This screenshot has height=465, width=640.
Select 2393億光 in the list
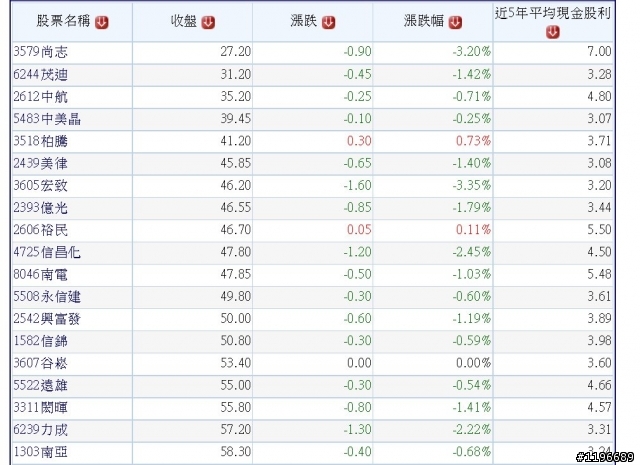[x=40, y=208]
